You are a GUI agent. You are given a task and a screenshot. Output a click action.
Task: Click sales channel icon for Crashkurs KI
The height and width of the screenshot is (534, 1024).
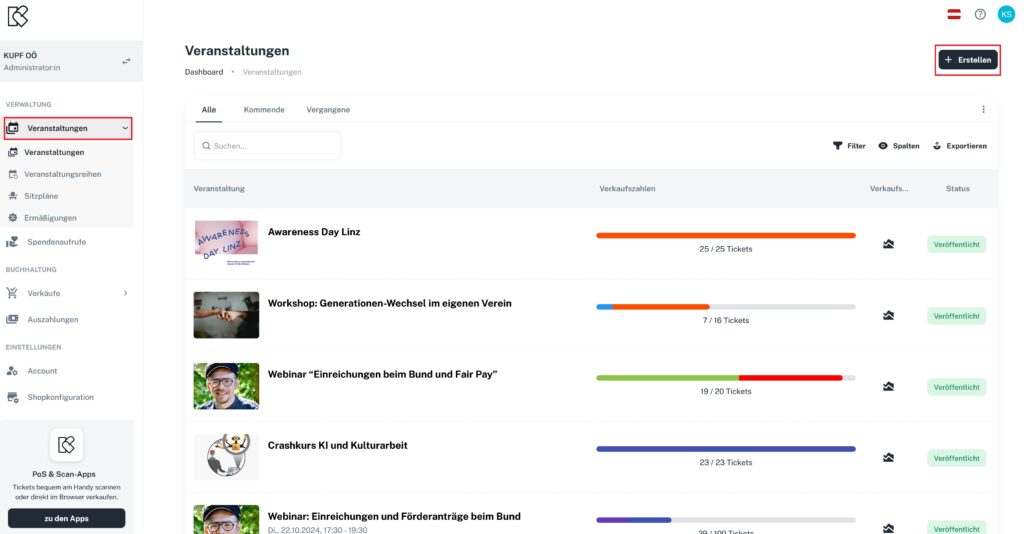888,458
